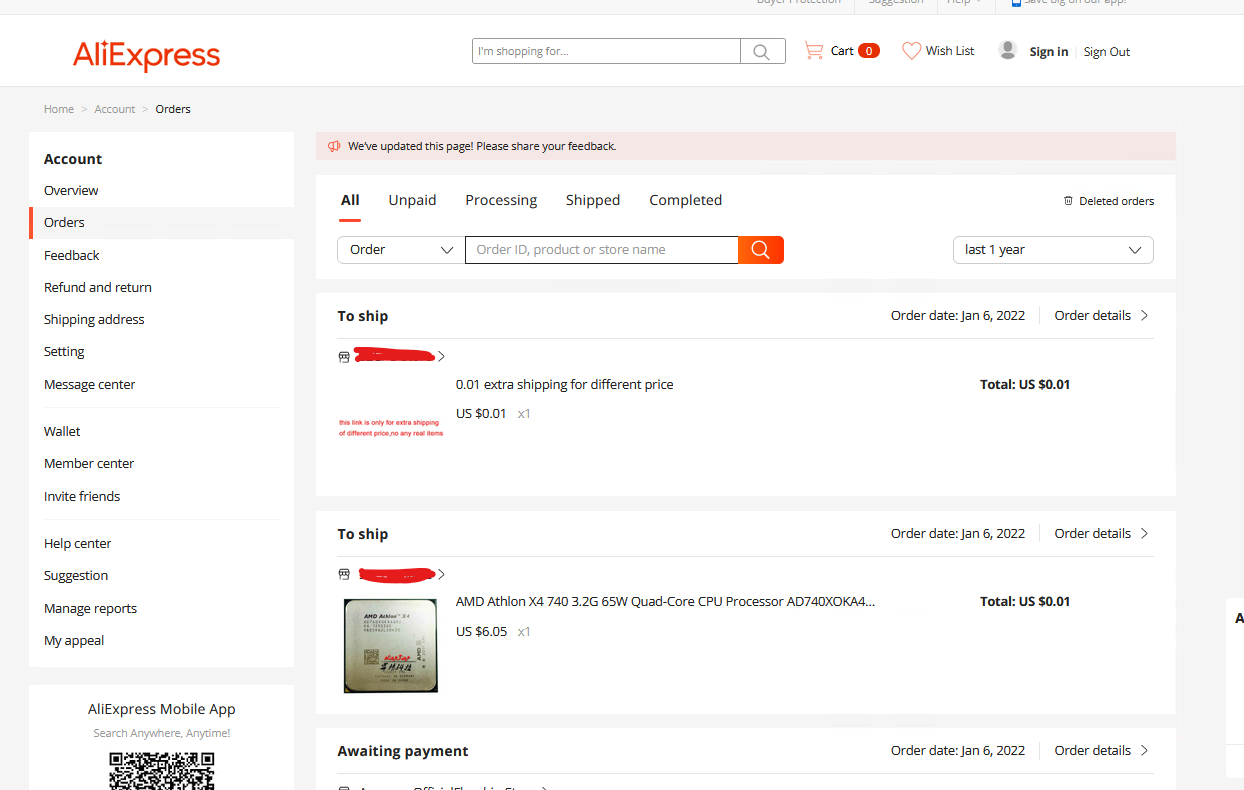1244x790 pixels.
Task: Open My appeal in sidebar
Action: point(74,640)
